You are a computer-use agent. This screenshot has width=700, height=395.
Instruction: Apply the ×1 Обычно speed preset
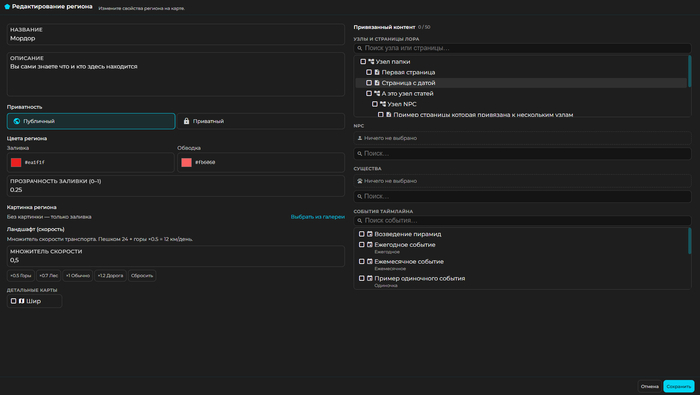click(78, 276)
